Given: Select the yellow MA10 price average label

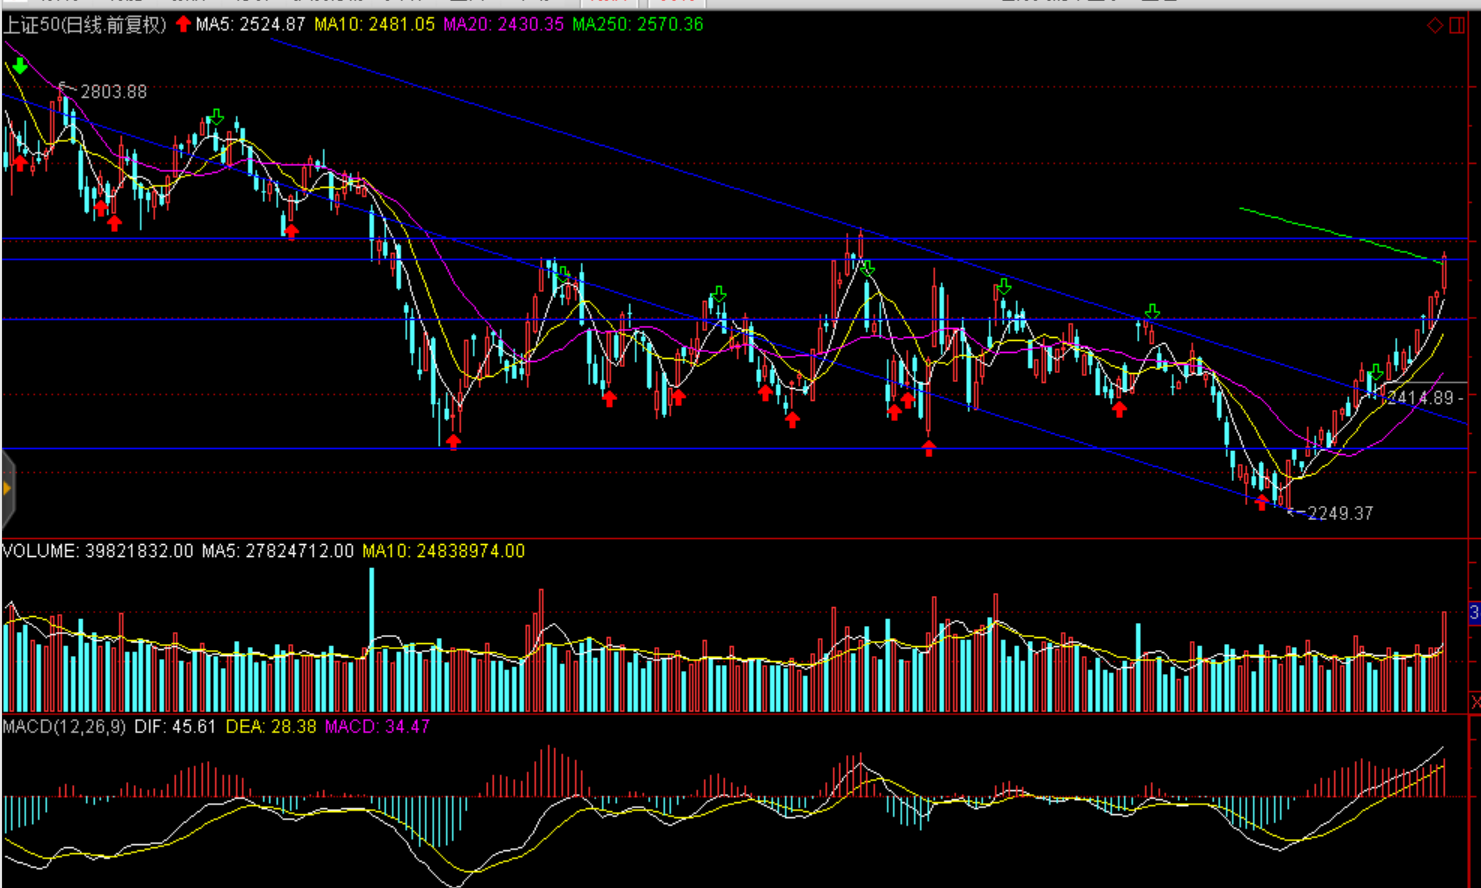Looking at the screenshot, I should click(374, 25).
